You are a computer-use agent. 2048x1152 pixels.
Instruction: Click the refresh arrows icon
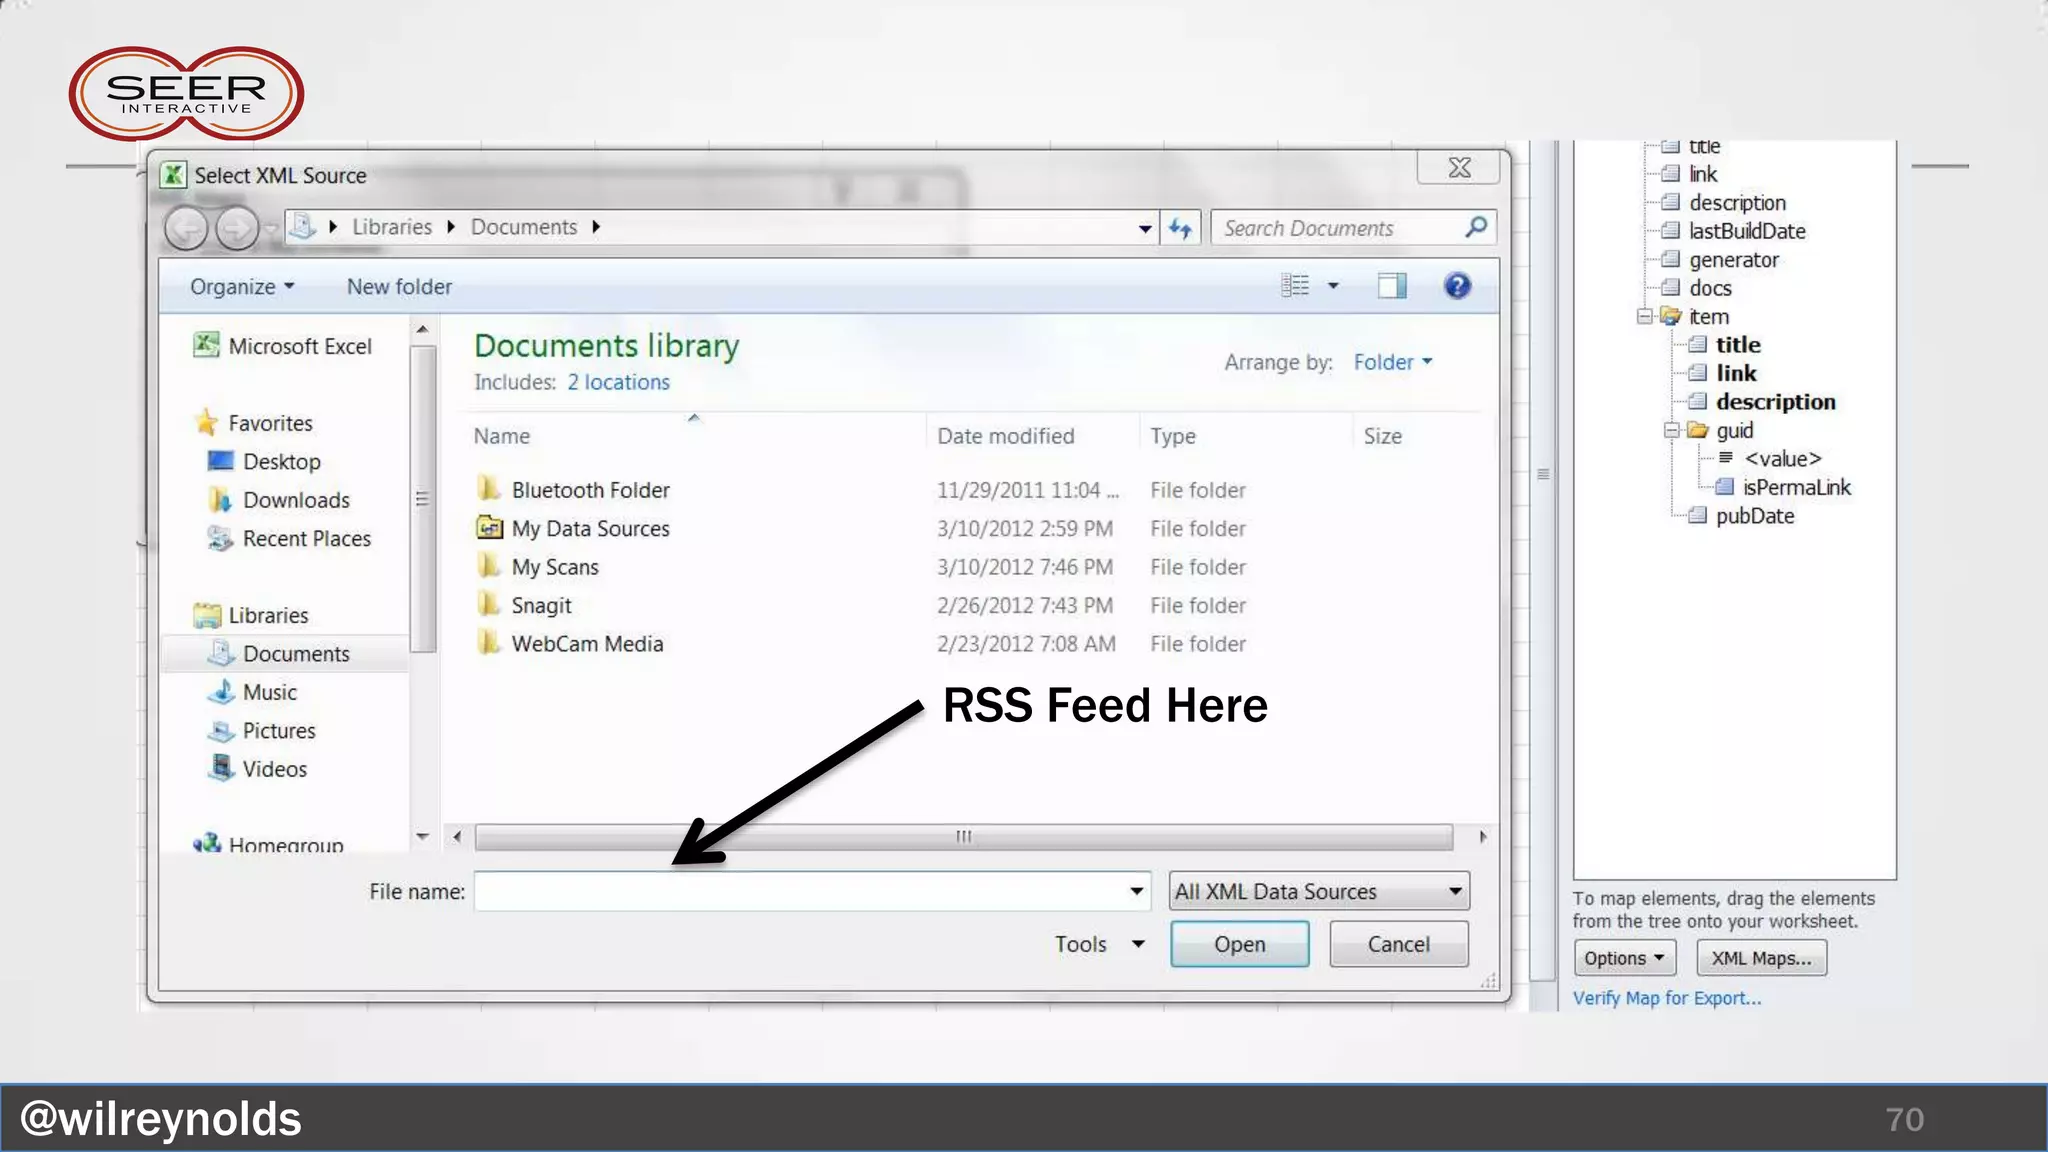click(x=1180, y=229)
